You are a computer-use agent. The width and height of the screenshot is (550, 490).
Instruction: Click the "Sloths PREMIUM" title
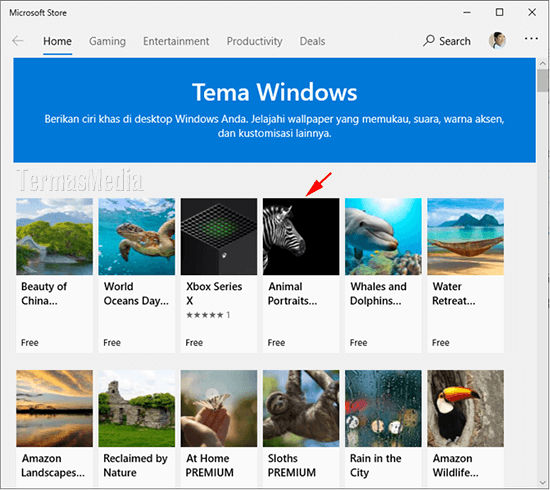point(292,465)
